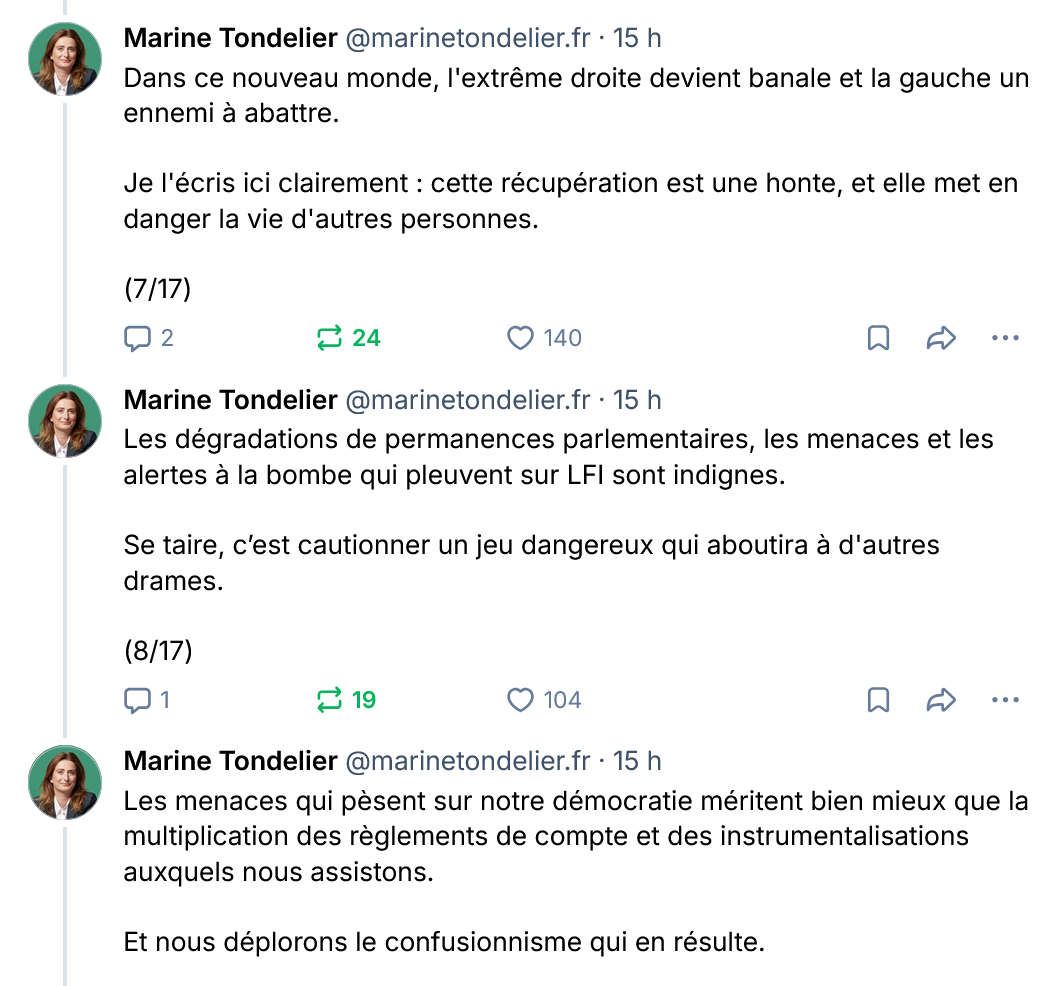Screen dimensions: 1058x986
Task: Bookmark the (7/17) post
Action: tap(878, 338)
